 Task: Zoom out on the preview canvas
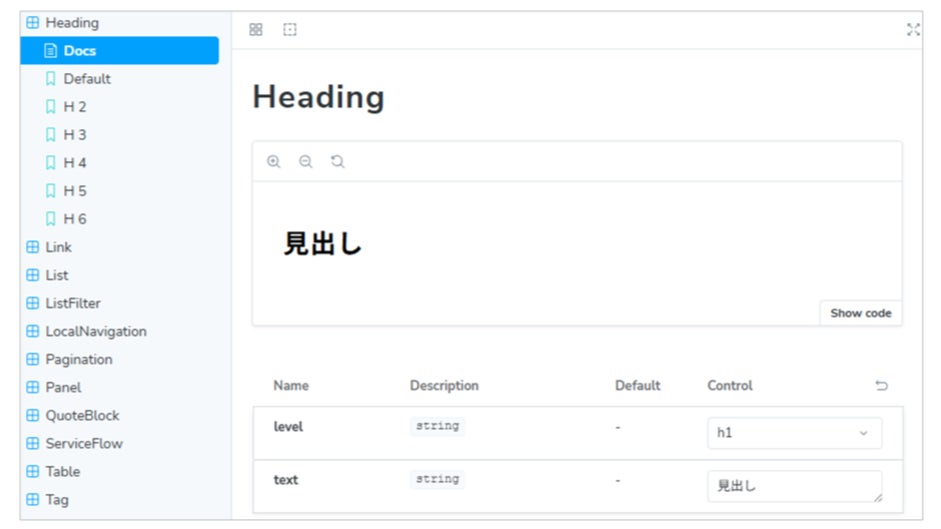pyautogui.click(x=306, y=162)
